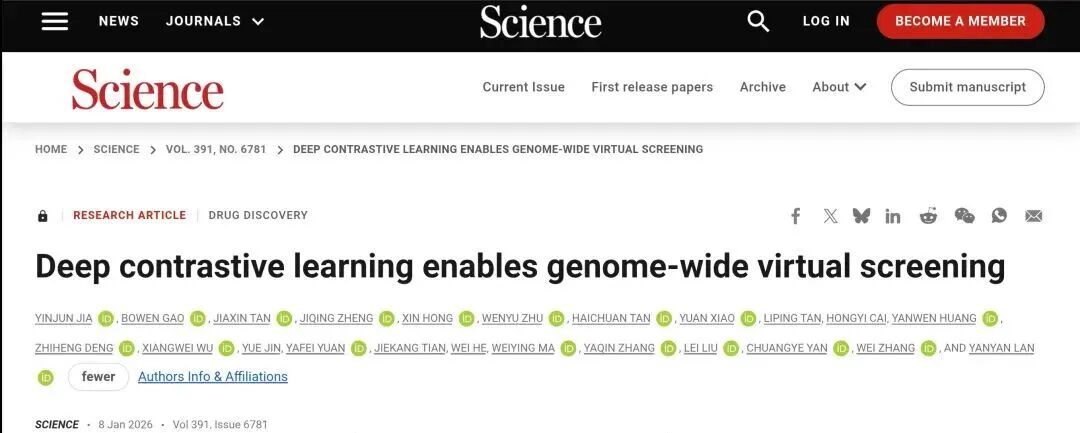The width and height of the screenshot is (1080, 433).
Task: Expand the Journals dropdown
Action: [215, 21]
